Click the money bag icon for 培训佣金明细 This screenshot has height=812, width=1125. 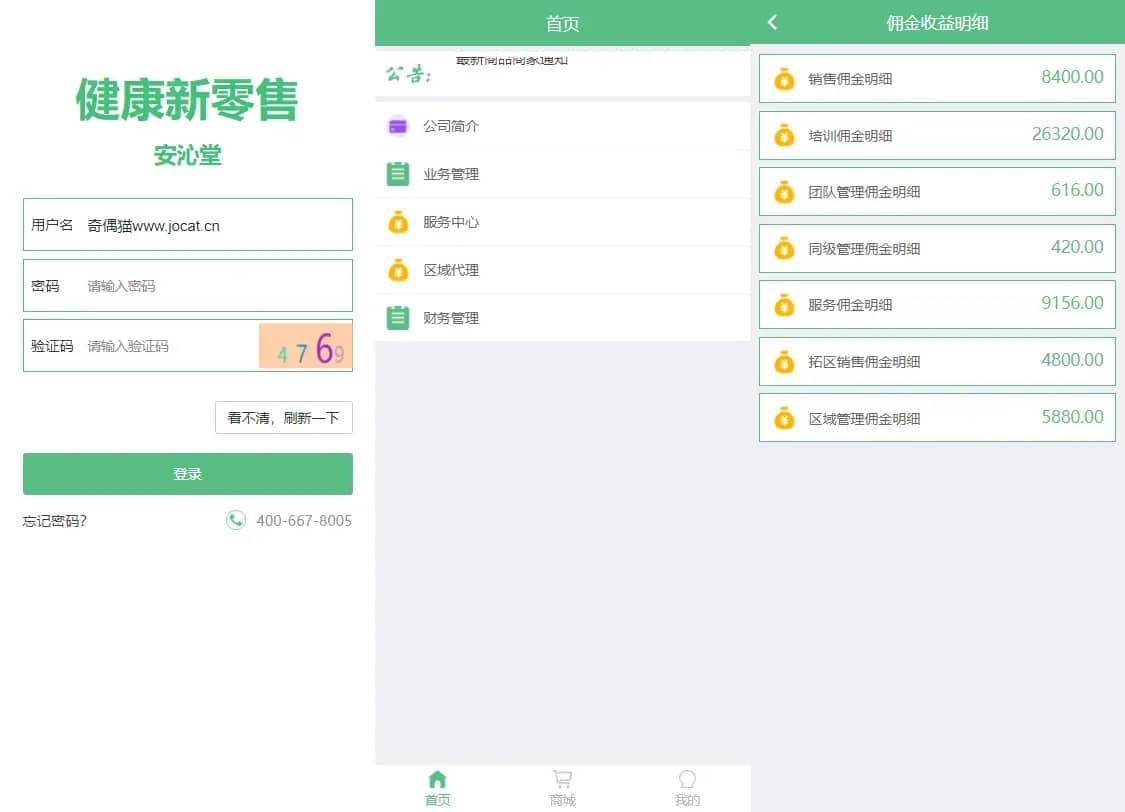(x=784, y=135)
